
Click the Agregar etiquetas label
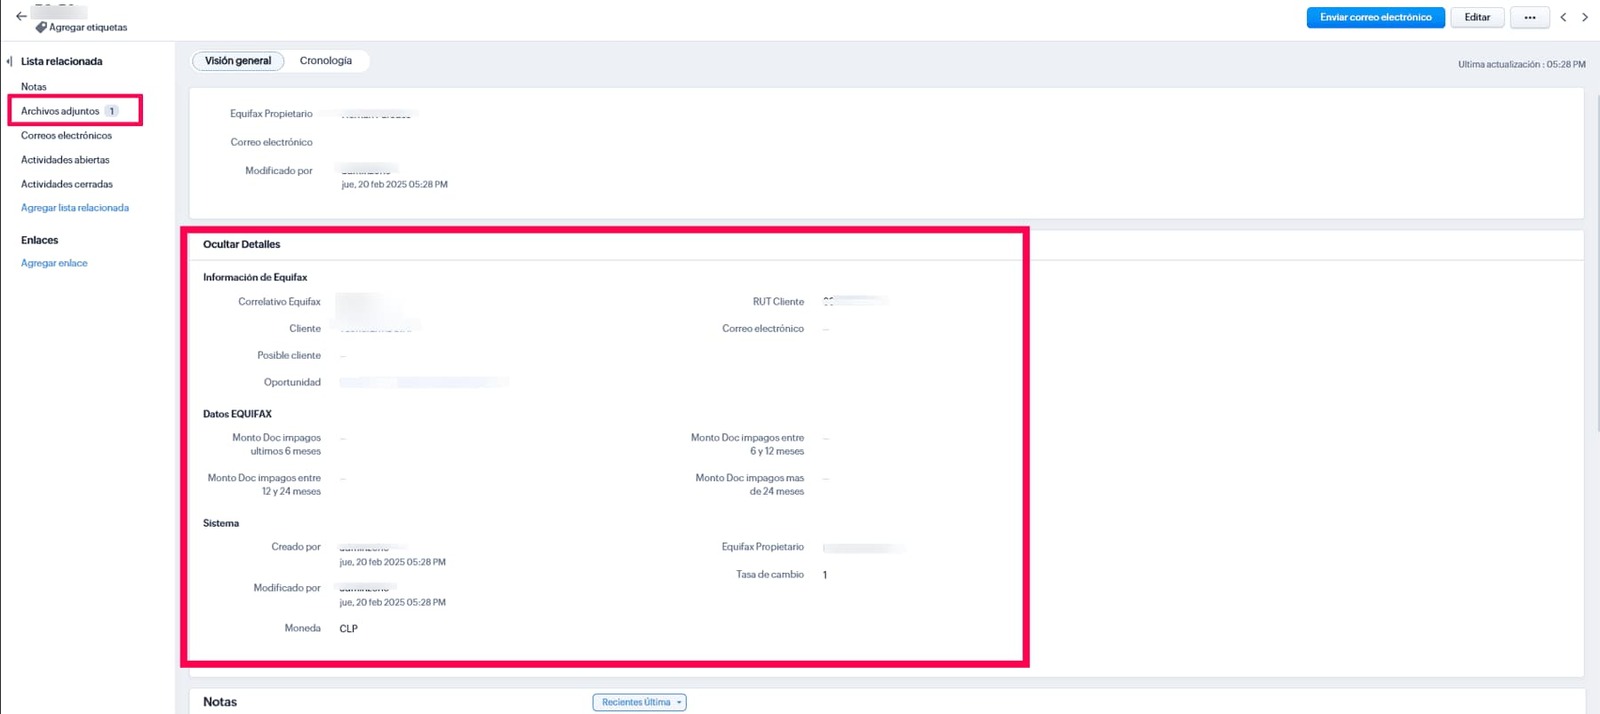coord(88,27)
